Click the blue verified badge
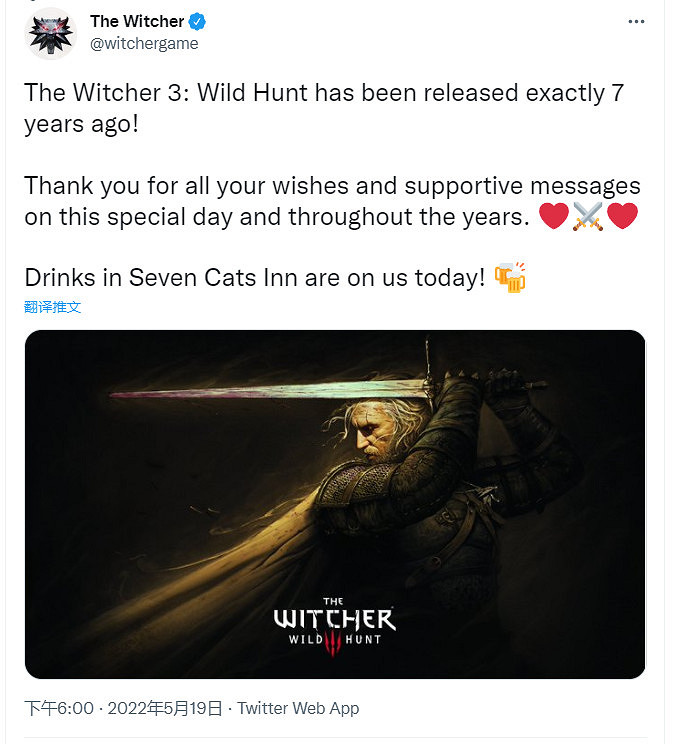The height and width of the screenshot is (744, 674). [200, 21]
